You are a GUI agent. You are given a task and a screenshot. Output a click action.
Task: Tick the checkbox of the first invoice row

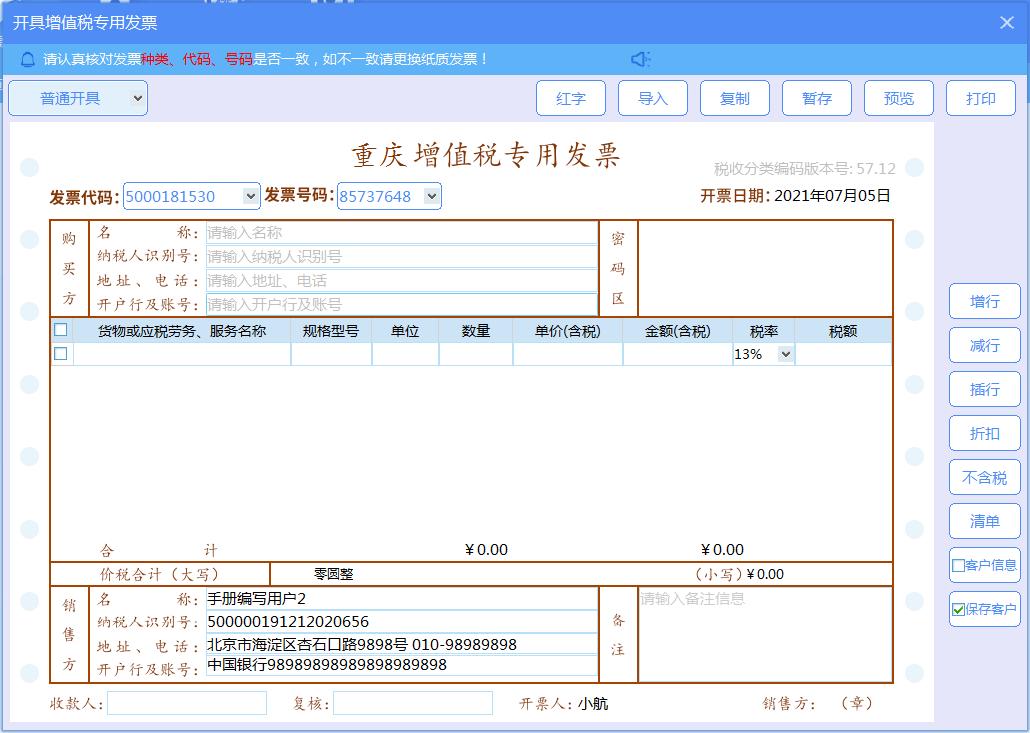click(60, 352)
